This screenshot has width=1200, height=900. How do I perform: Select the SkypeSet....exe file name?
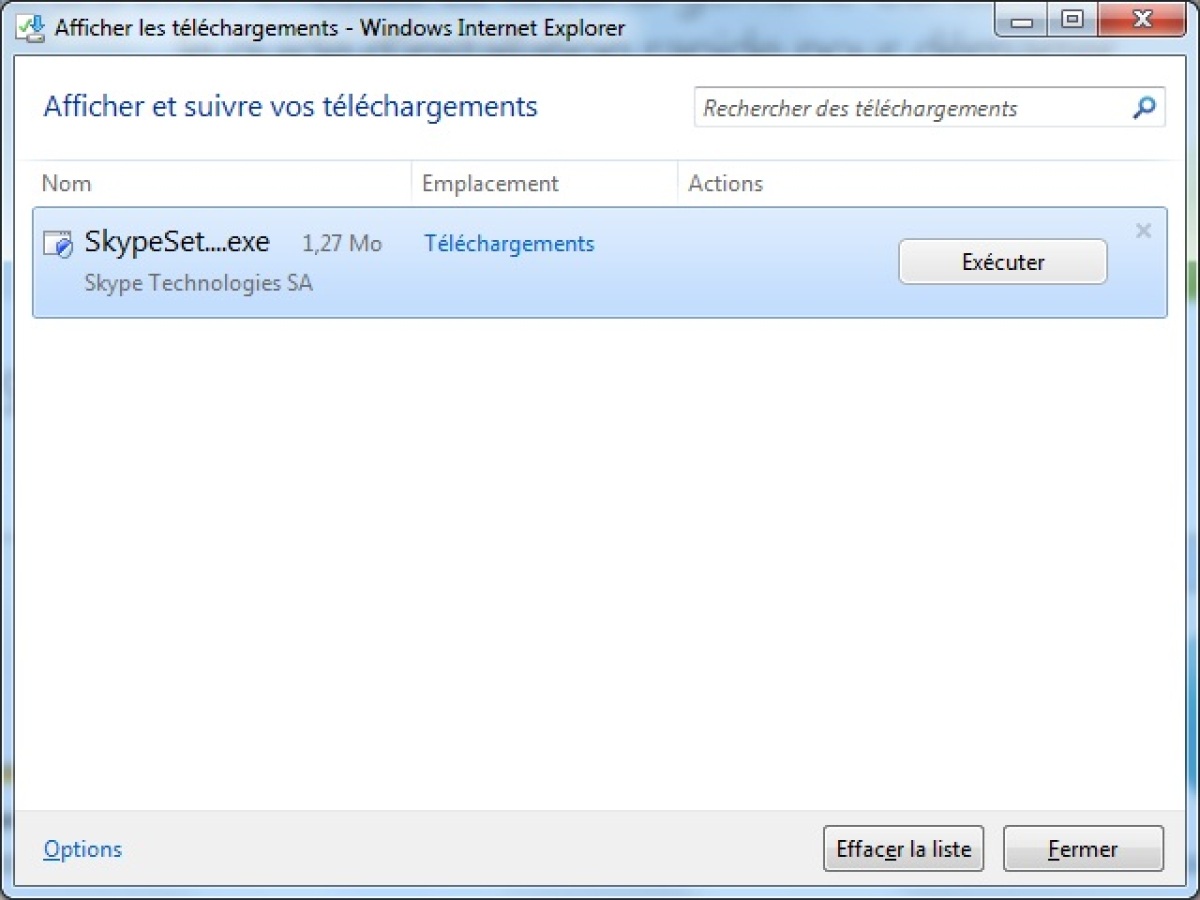[x=177, y=242]
